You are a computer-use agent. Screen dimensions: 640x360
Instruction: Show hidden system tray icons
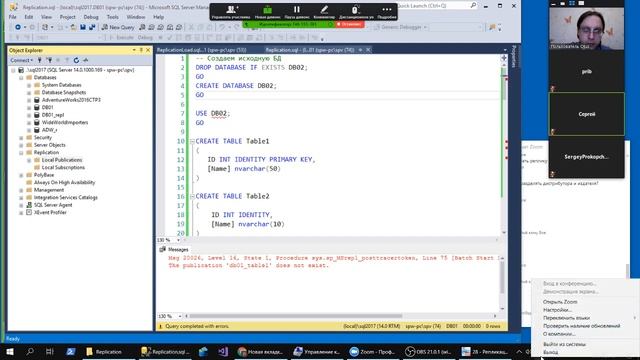[x=519, y=351]
